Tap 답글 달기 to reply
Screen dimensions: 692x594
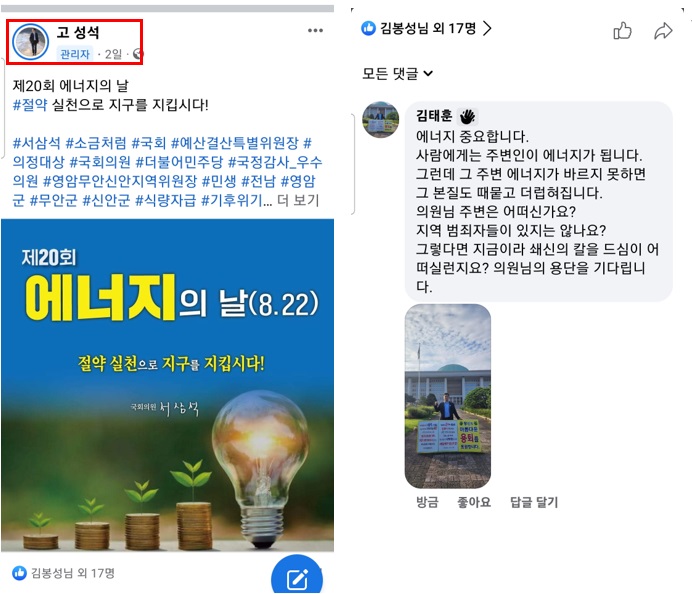coord(534,502)
